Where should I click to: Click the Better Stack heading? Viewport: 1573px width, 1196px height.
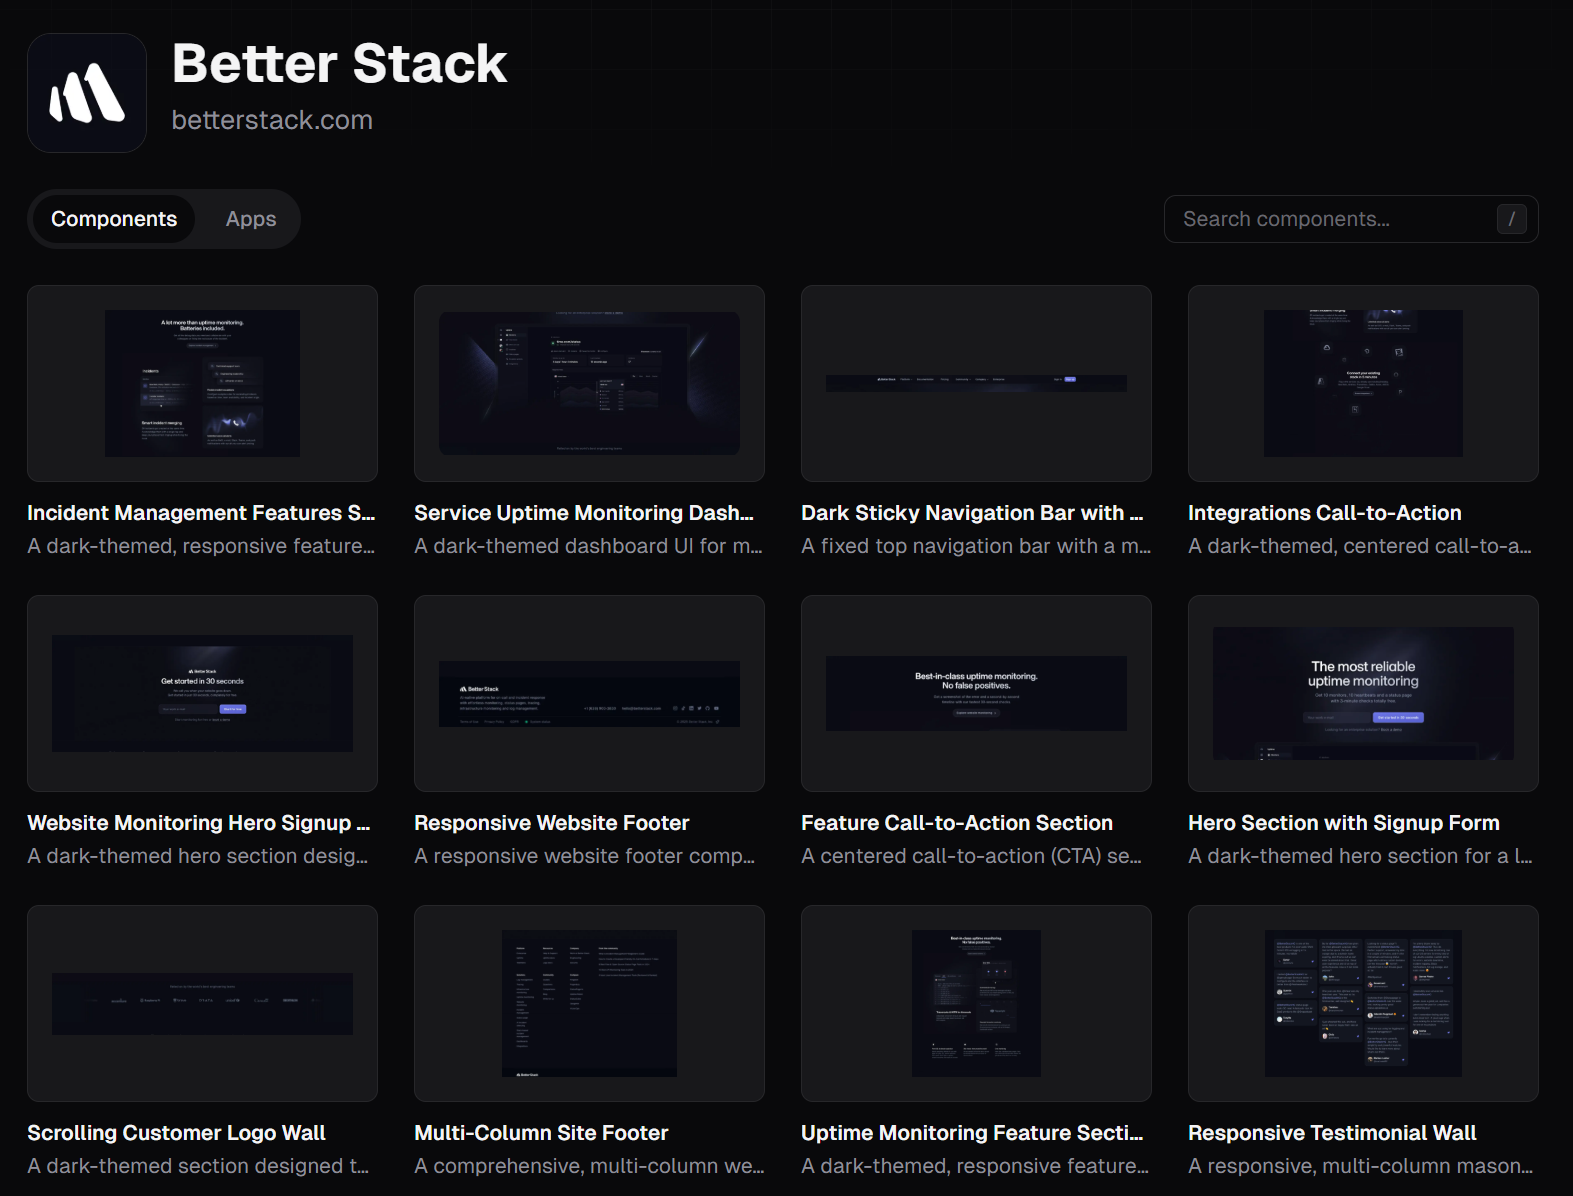340,63
